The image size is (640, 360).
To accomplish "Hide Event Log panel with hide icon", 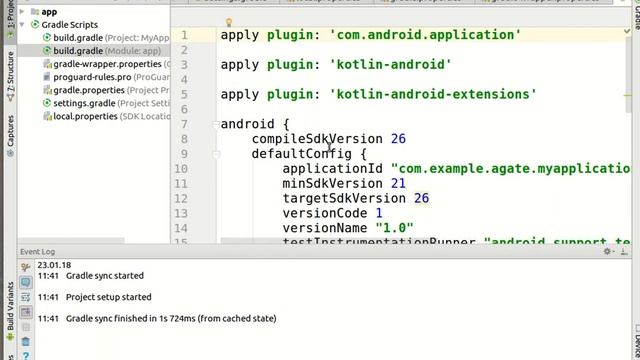I will (624, 251).
